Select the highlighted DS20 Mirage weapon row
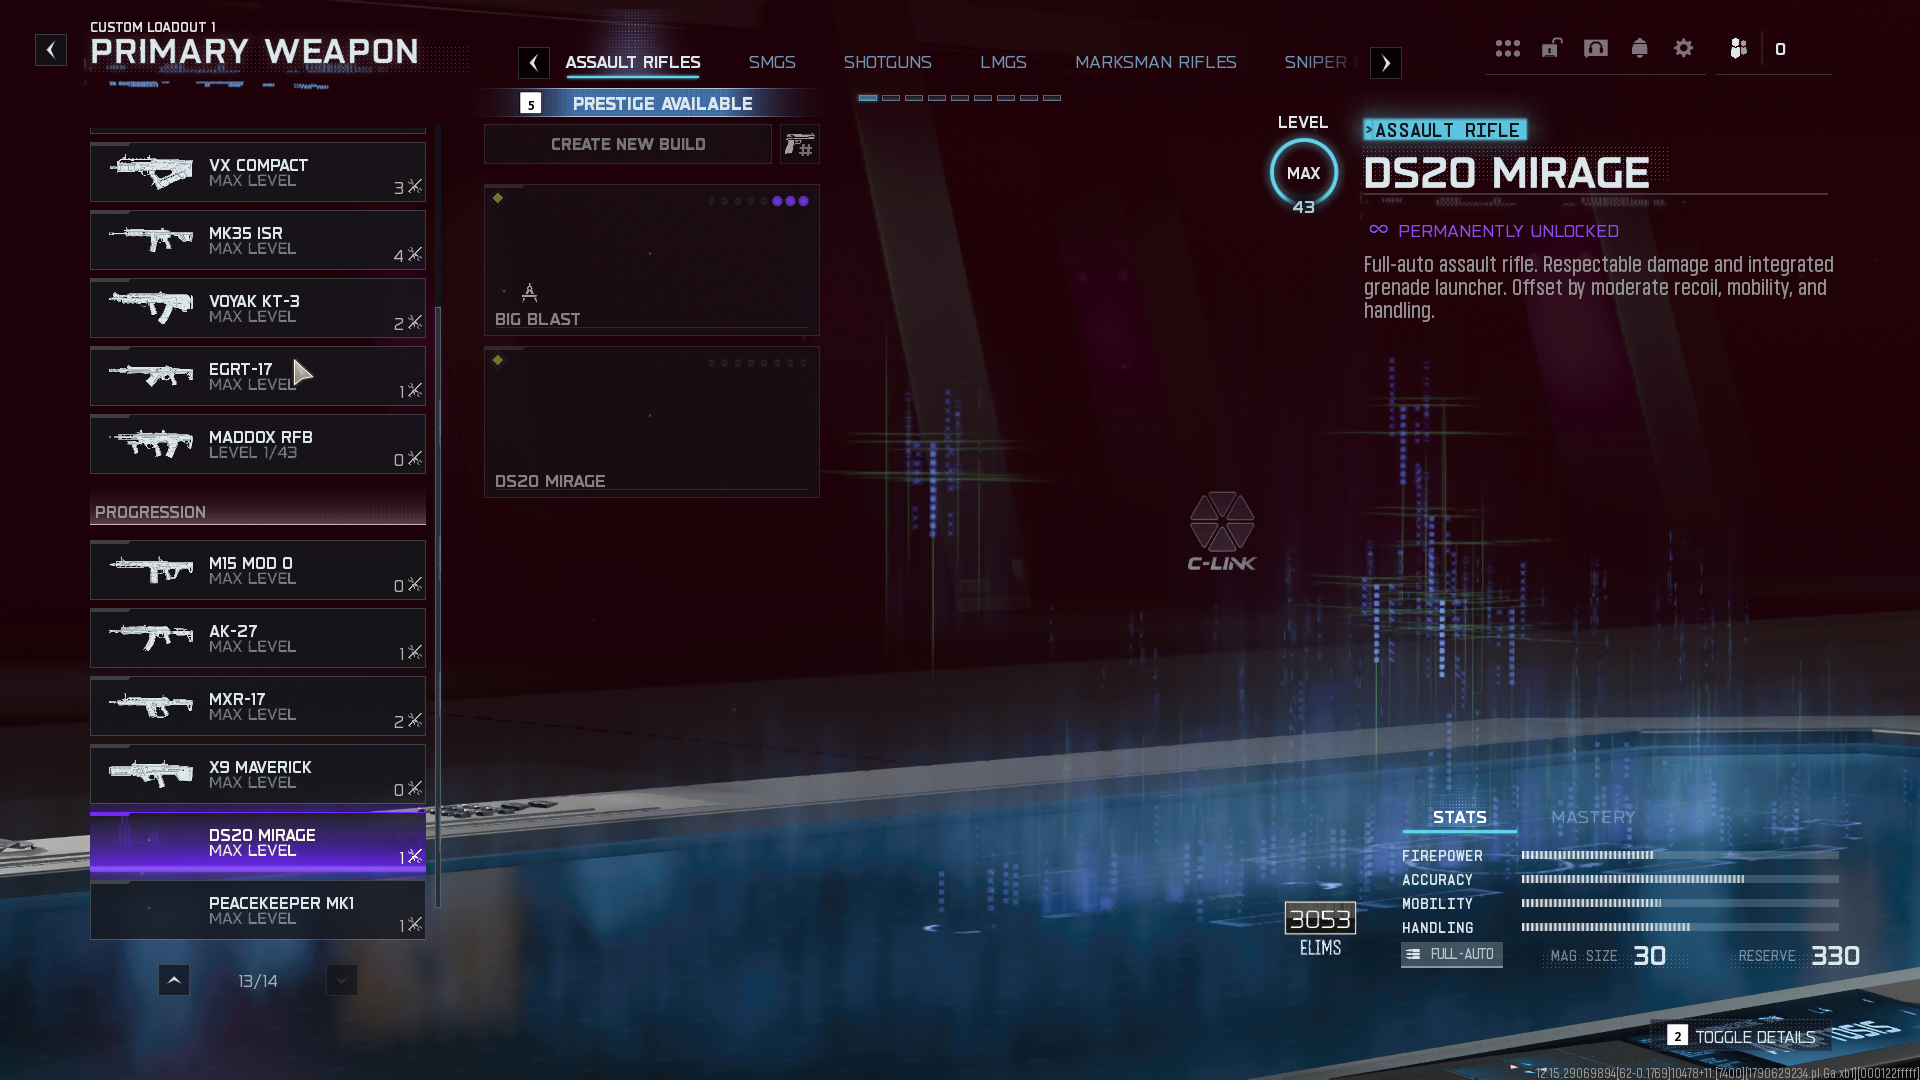The image size is (1920, 1080). point(258,842)
